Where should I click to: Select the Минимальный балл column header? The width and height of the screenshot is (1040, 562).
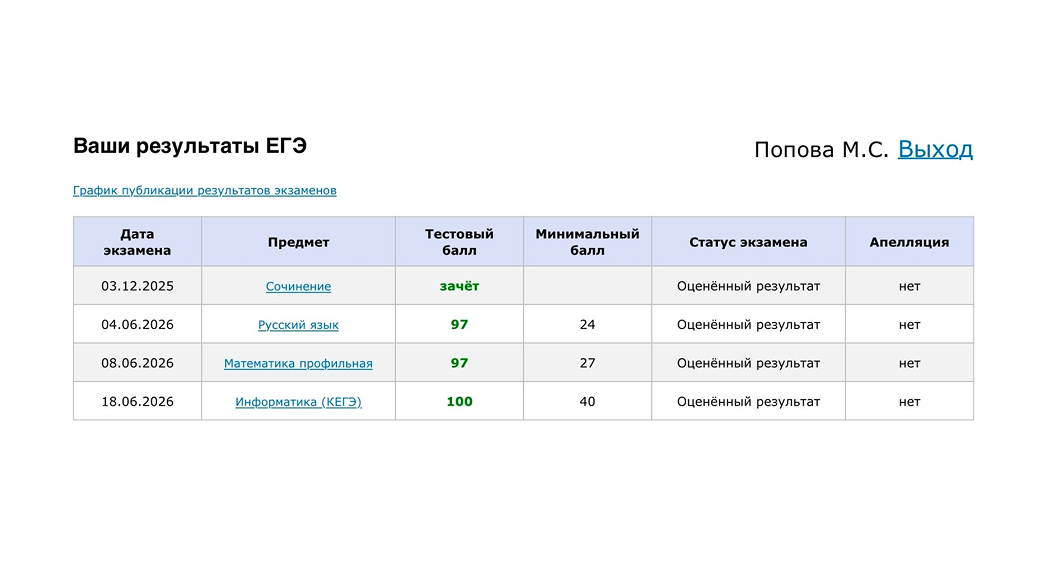click(588, 242)
